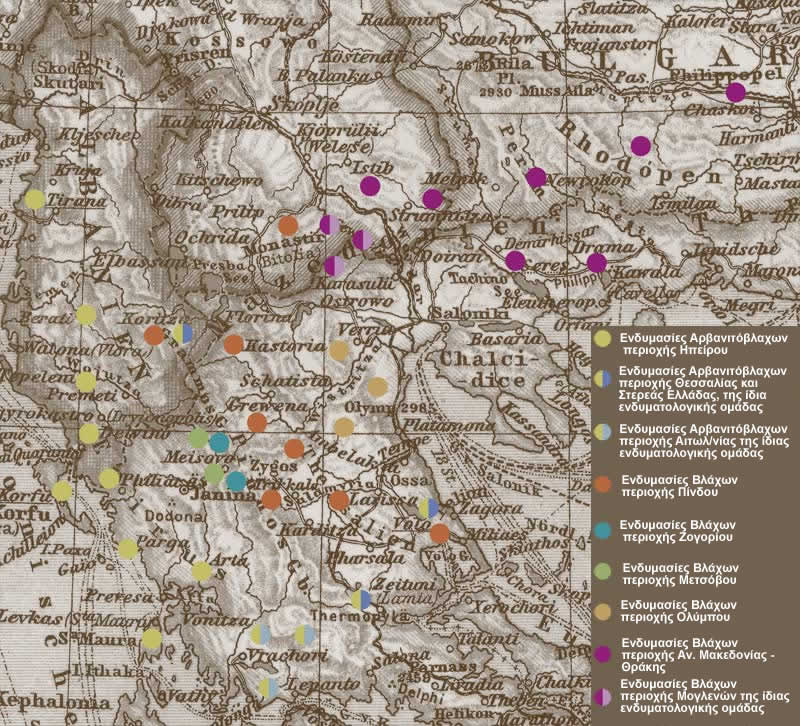Click yellow-blue legend swatch for Θεσσαλίας
The image size is (800, 726).
coord(603,379)
